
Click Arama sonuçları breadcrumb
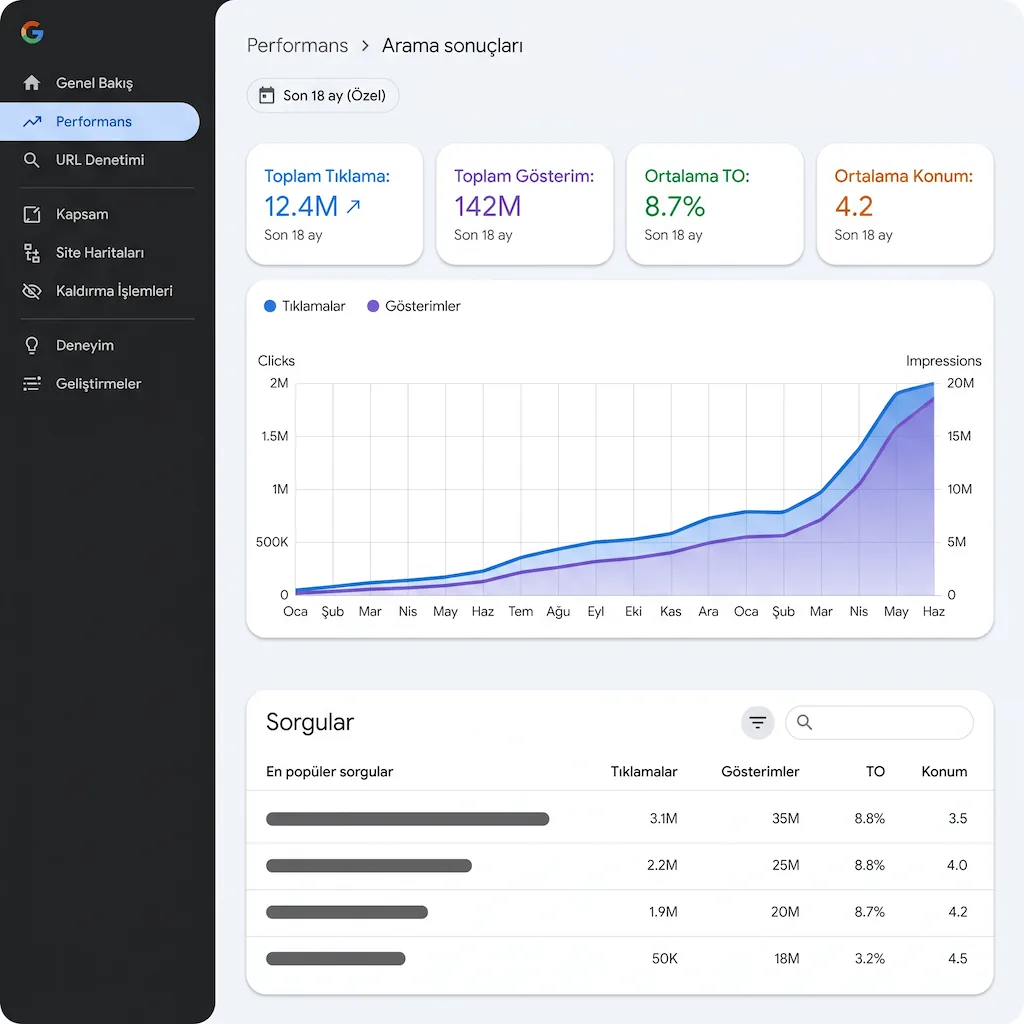point(452,46)
